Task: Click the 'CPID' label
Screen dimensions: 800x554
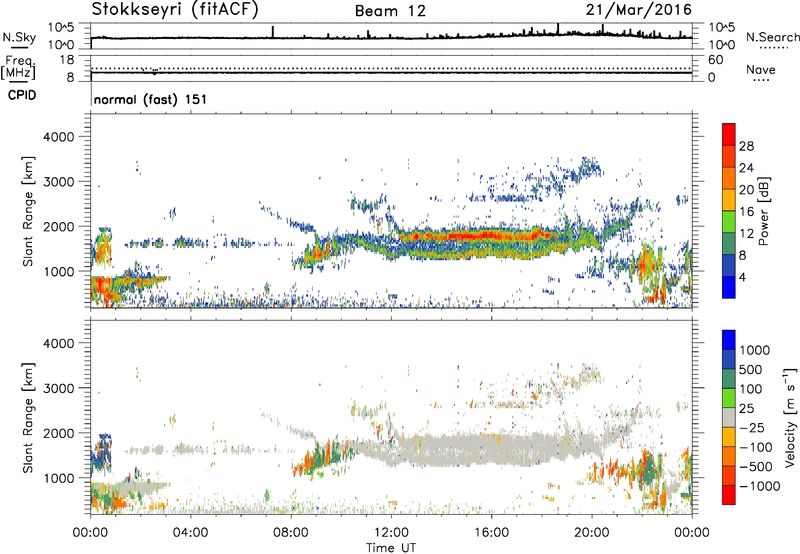Action: coord(22,95)
